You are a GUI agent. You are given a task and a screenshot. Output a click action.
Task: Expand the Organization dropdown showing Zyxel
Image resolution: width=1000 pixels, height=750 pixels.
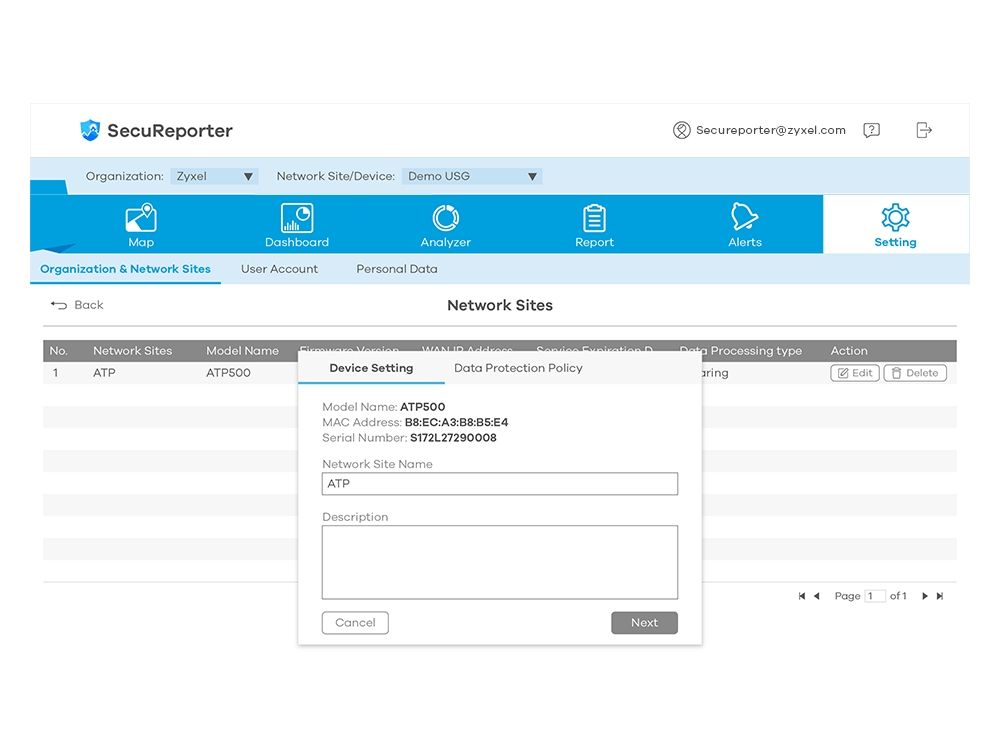pyautogui.click(x=214, y=176)
